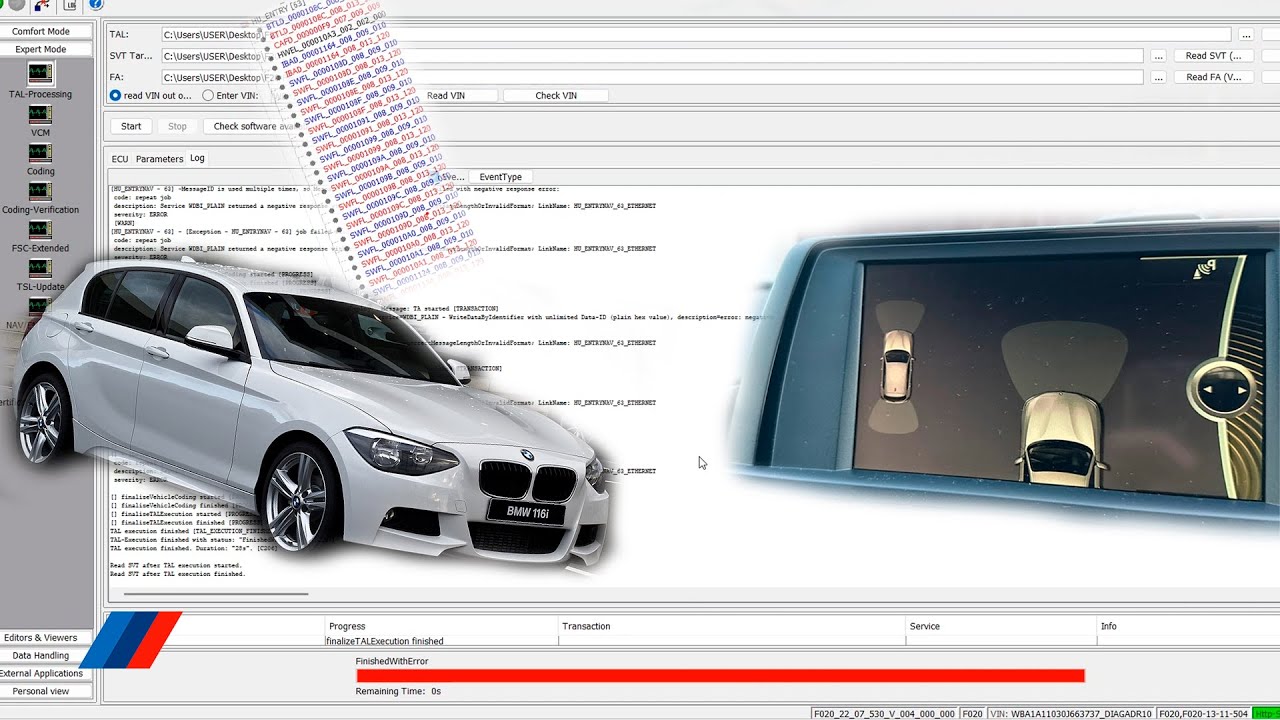Open the Personal view section
Image resolution: width=1280 pixels, height=720 pixels.
coord(41,692)
